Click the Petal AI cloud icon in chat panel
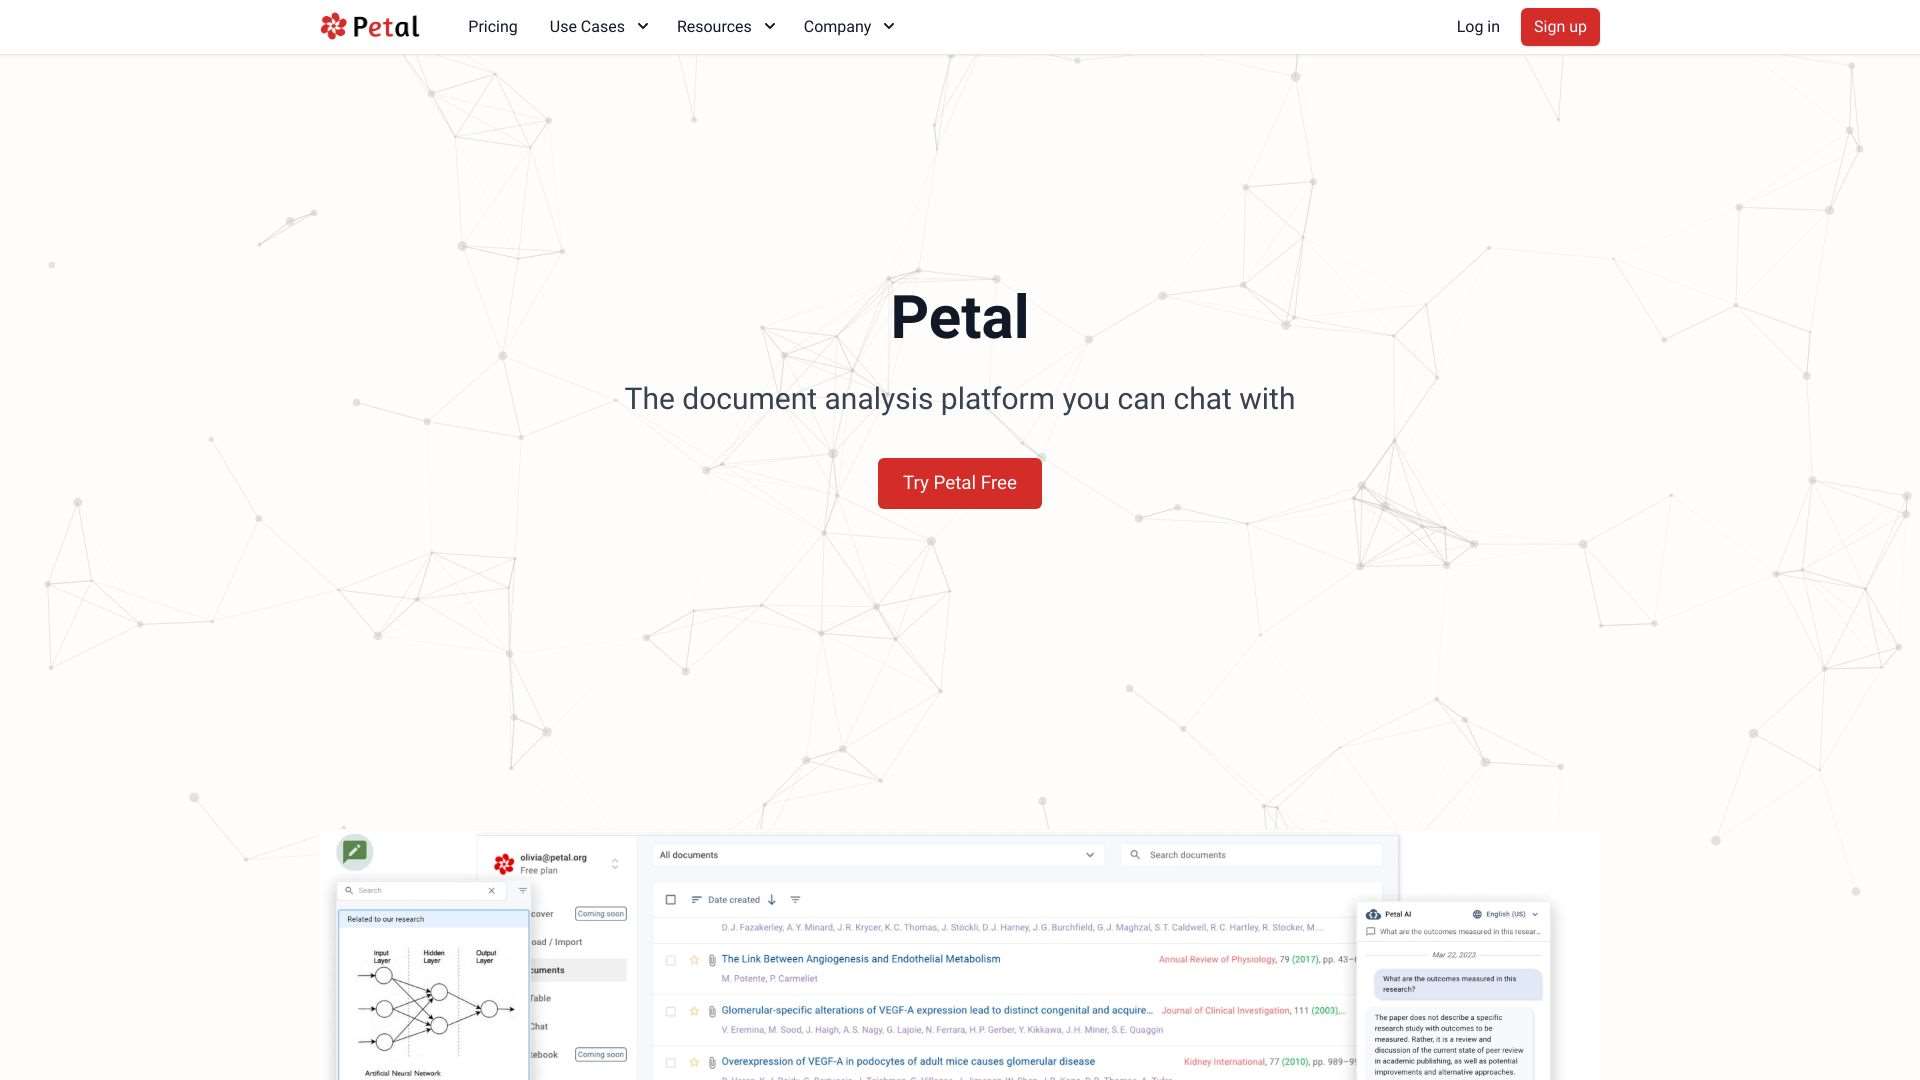 [1372, 914]
